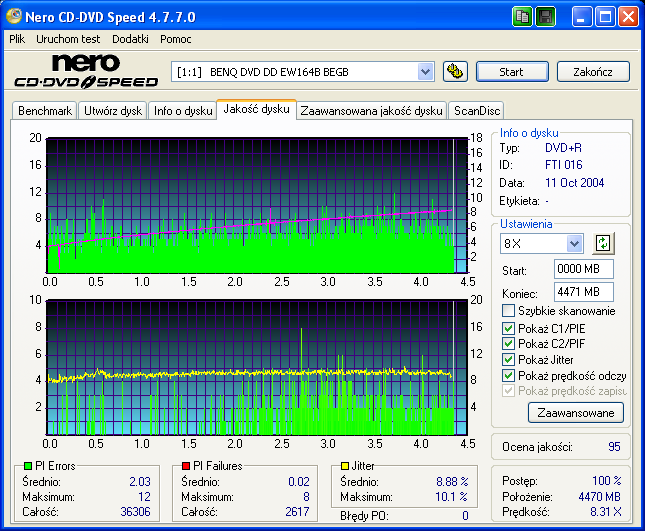This screenshot has height=531, width=645.
Task: Click the Położenie value 4470 MB
Action: pos(599,496)
